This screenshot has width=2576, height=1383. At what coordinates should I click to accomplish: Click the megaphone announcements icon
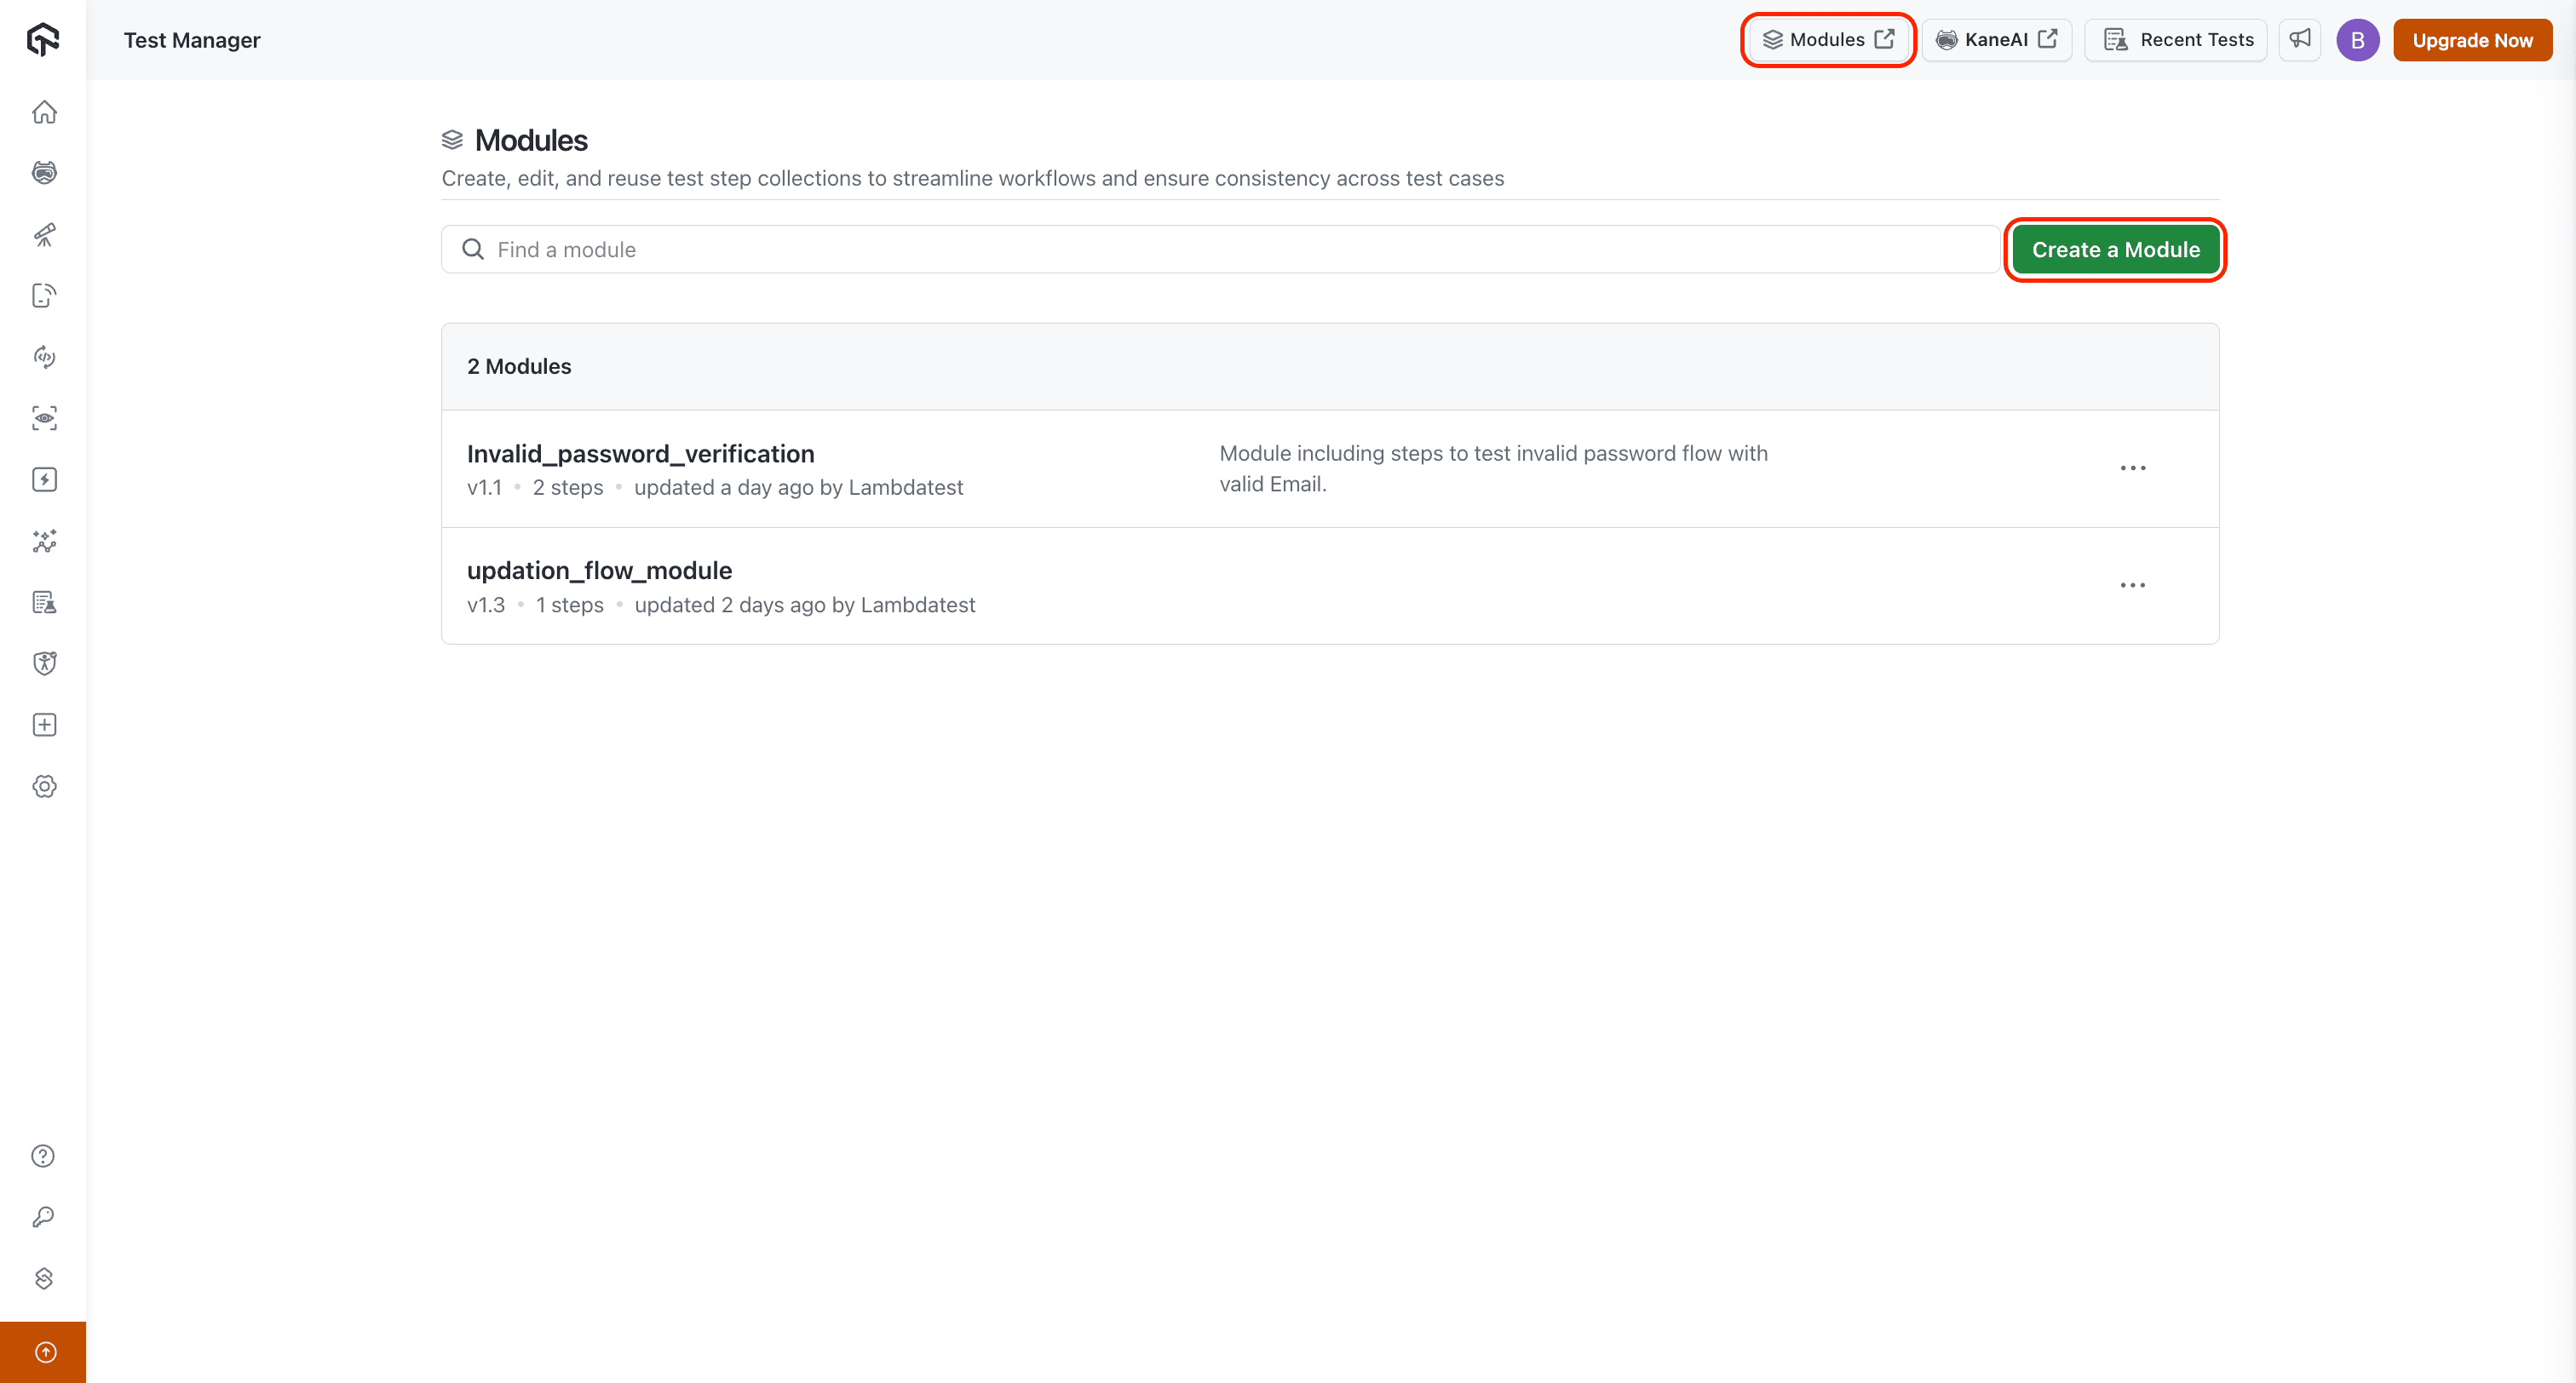pyautogui.click(x=2300, y=40)
